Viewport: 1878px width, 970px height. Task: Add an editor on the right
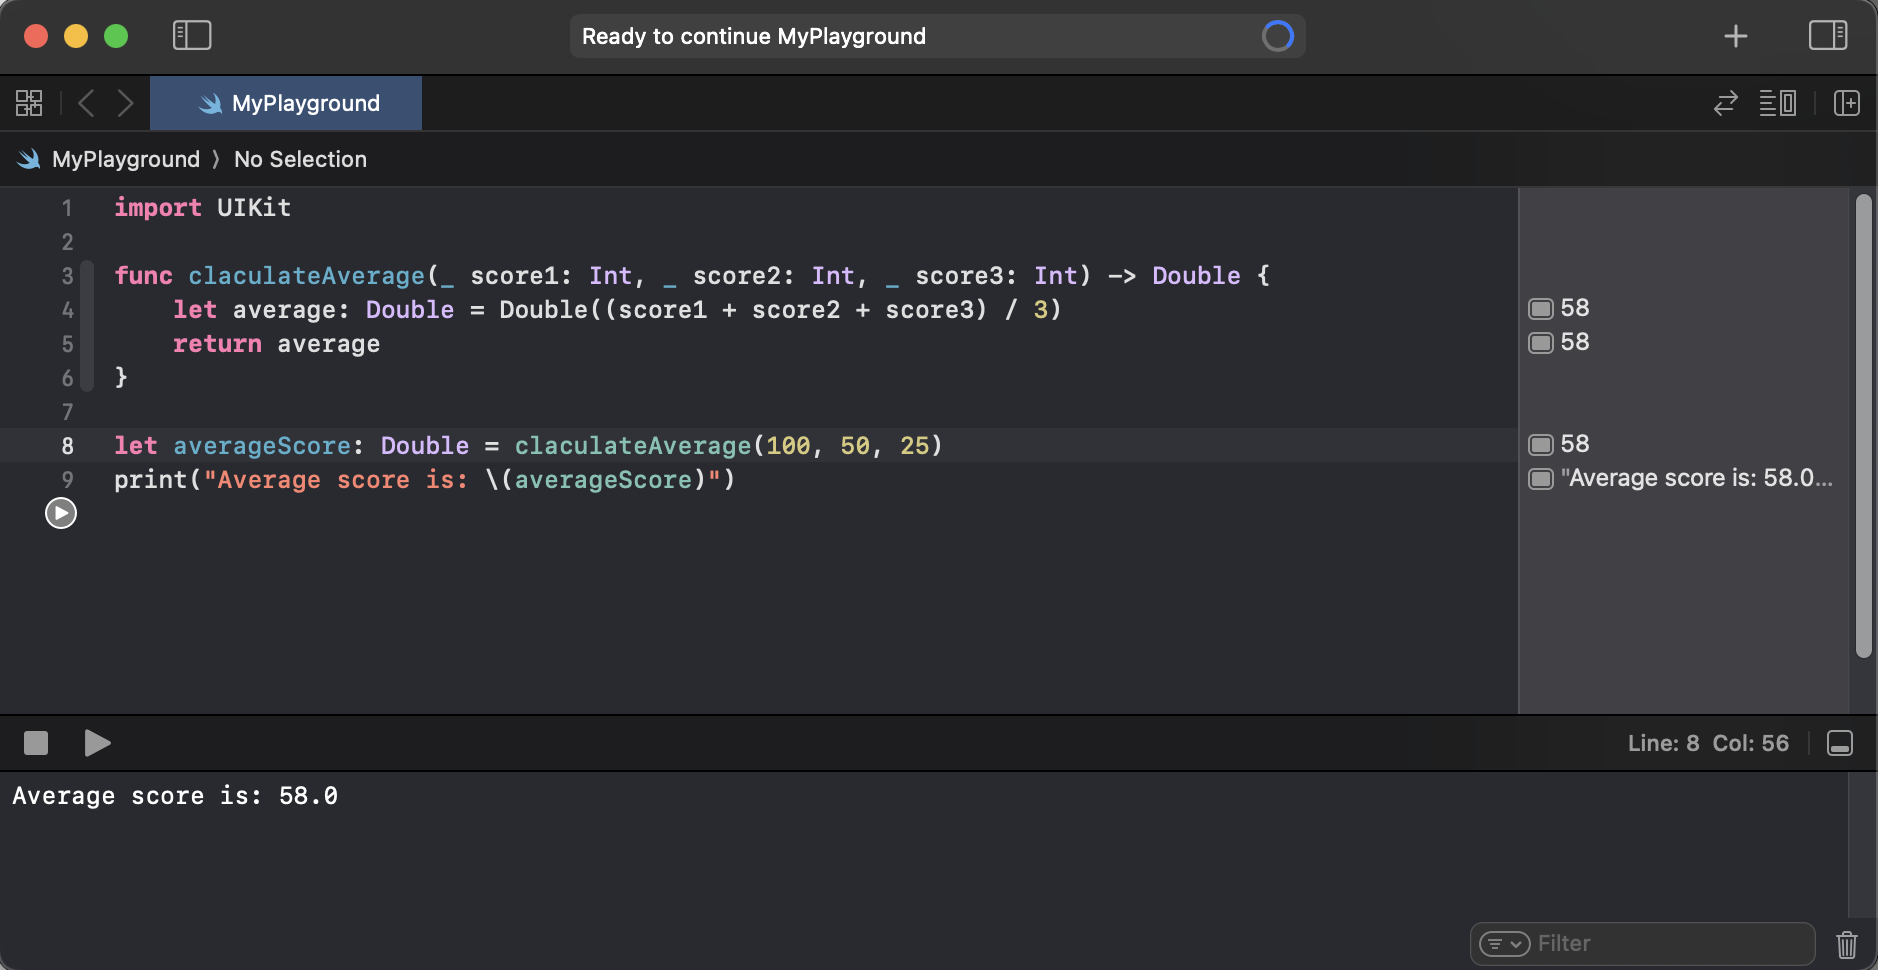coord(1847,103)
